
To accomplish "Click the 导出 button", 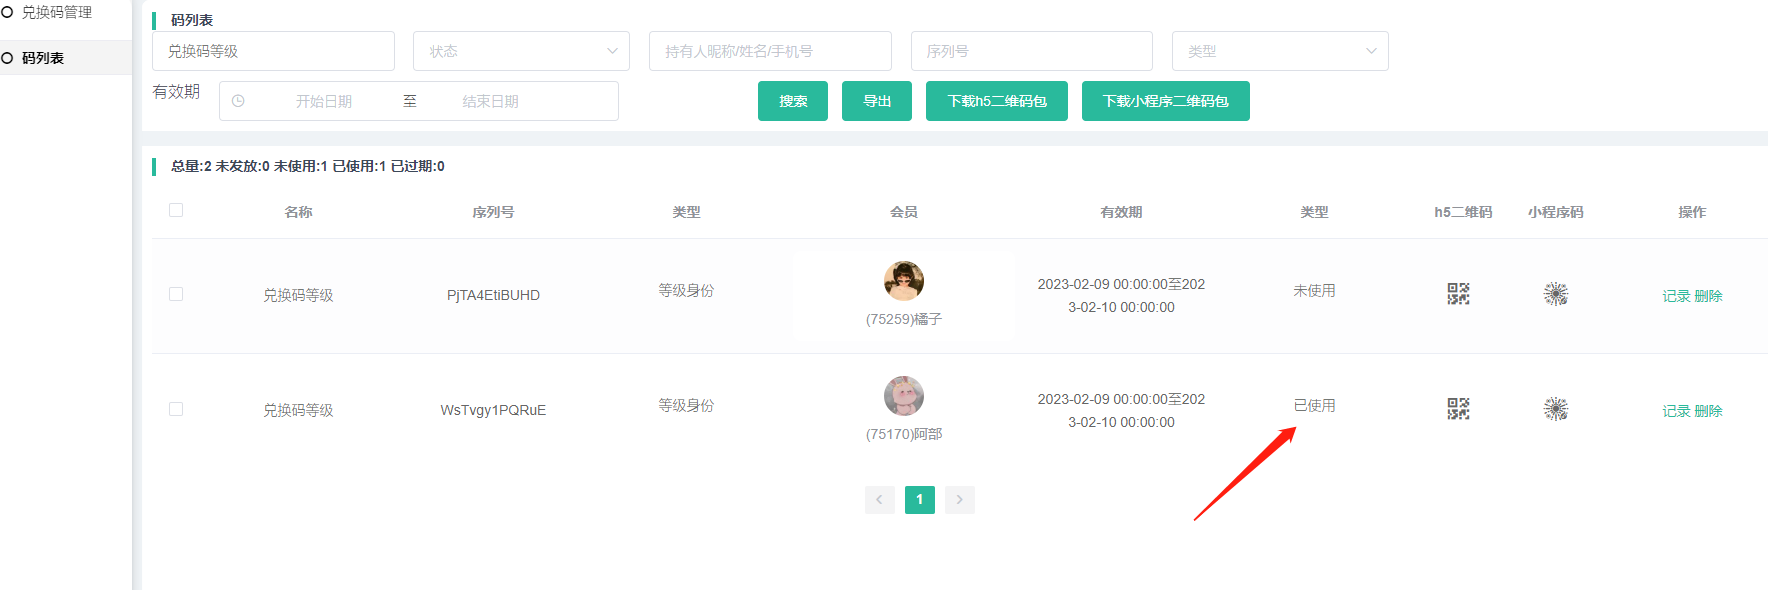I will (877, 101).
